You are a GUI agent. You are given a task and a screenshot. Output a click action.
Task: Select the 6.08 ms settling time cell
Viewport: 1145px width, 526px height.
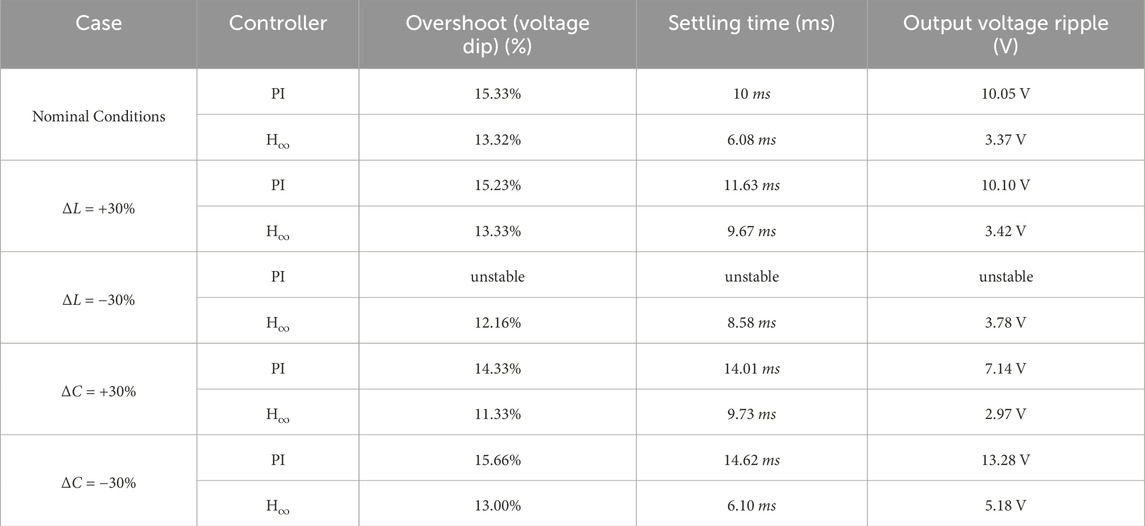point(751,139)
